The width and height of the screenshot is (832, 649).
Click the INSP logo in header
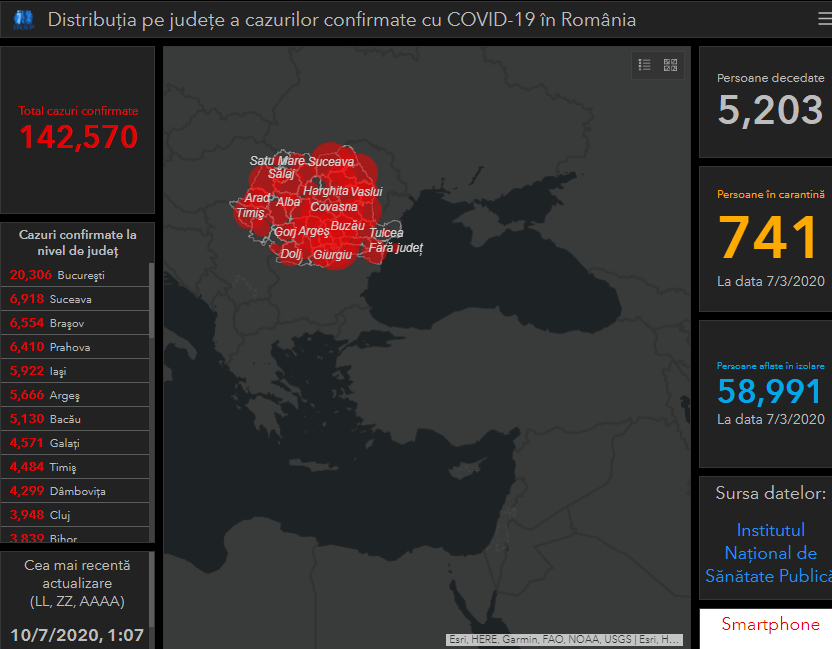pyautogui.click(x=23, y=19)
